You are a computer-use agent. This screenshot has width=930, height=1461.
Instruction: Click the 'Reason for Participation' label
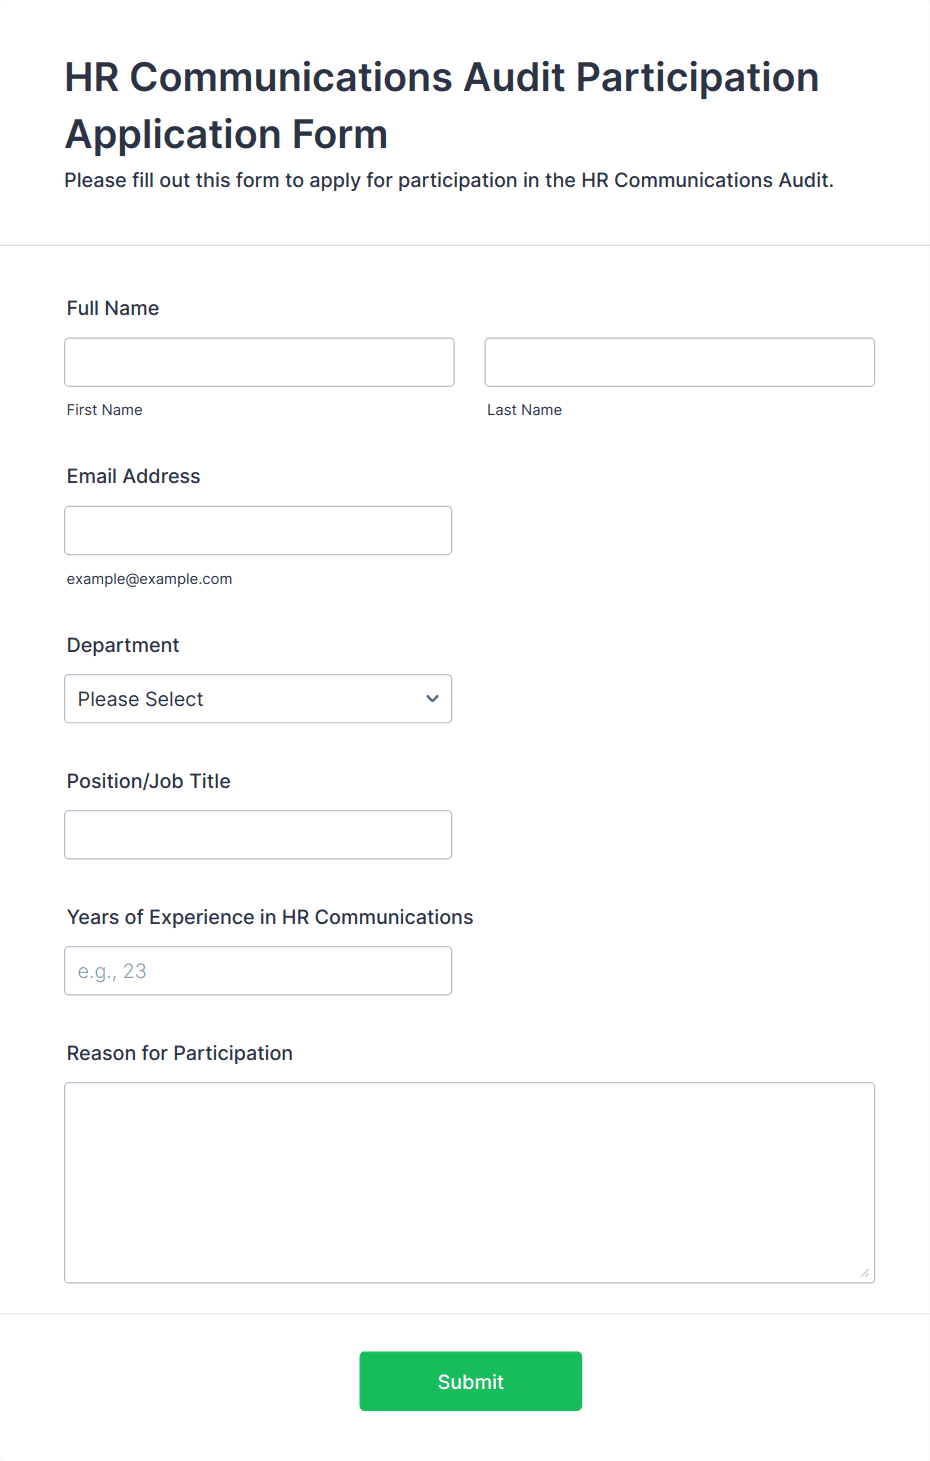(x=180, y=1053)
